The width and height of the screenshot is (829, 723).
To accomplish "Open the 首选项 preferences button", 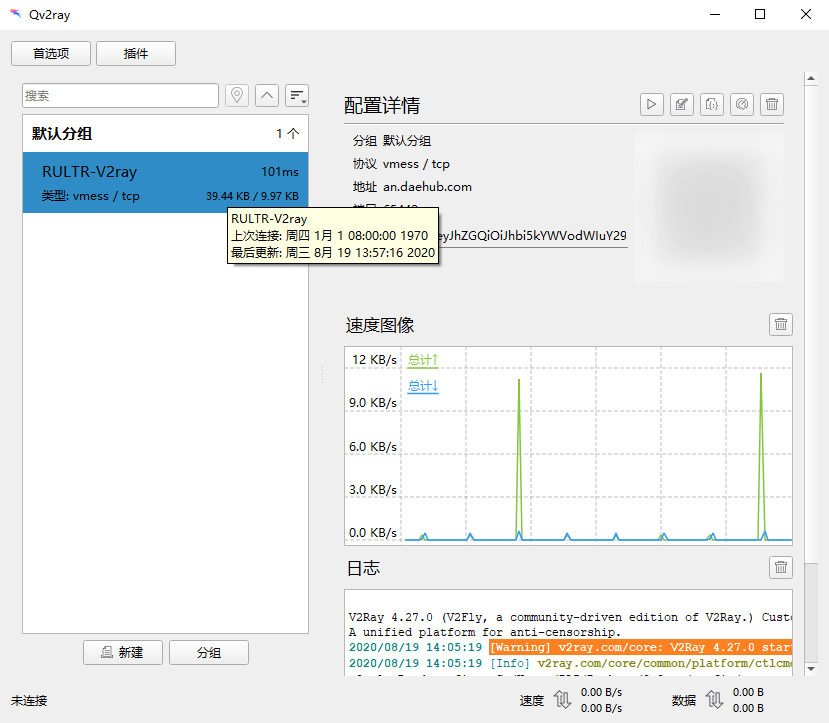I will pos(51,53).
